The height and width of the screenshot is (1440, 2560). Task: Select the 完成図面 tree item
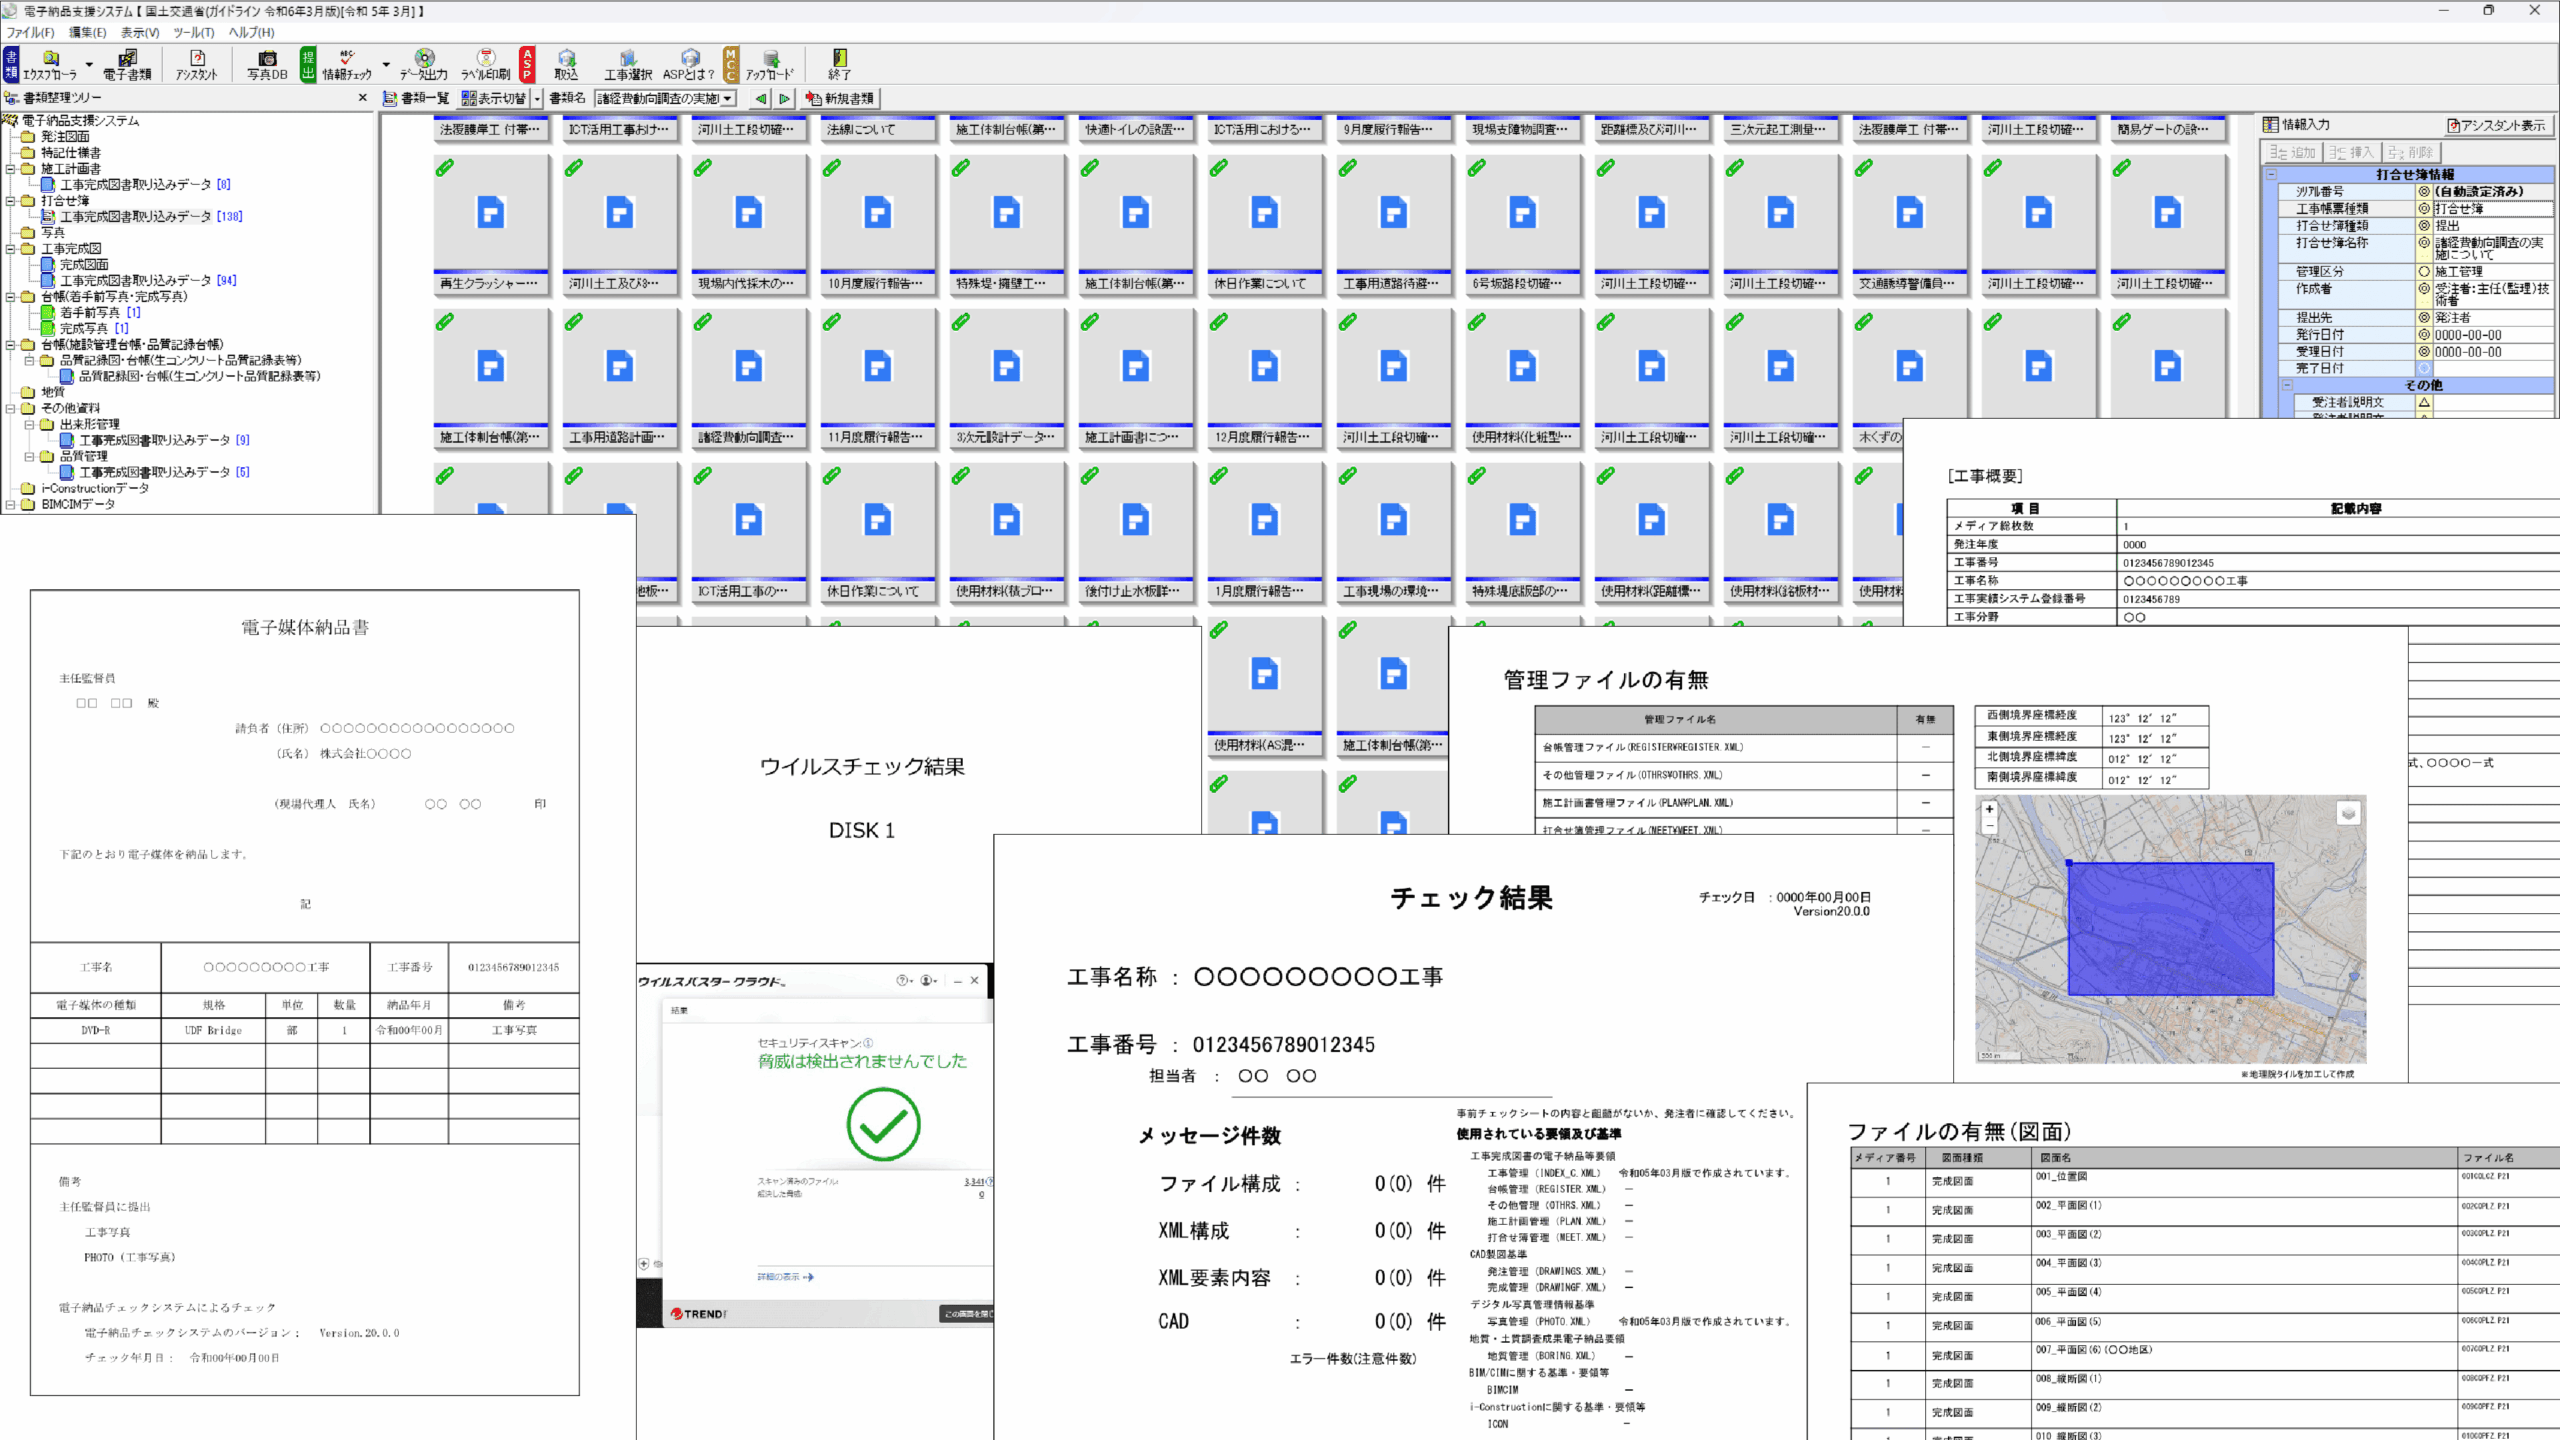[x=83, y=265]
